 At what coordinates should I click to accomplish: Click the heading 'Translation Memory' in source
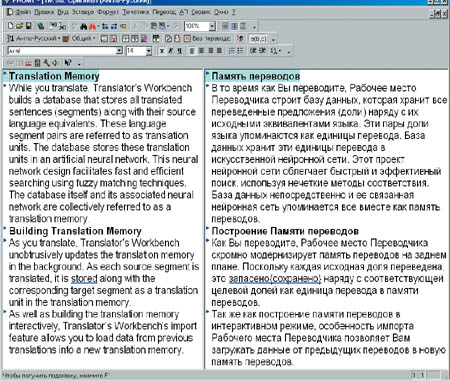coord(54,76)
